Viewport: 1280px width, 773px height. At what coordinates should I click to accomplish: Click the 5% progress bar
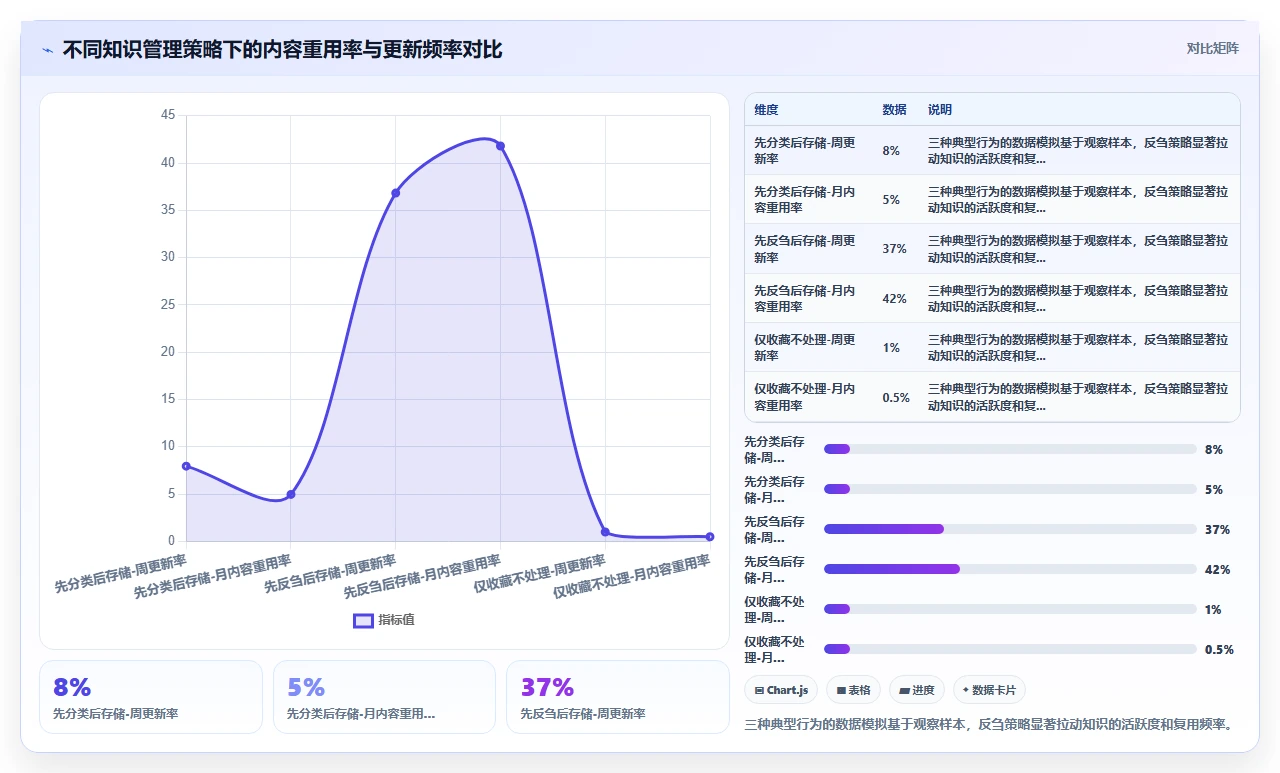coord(1010,489)
